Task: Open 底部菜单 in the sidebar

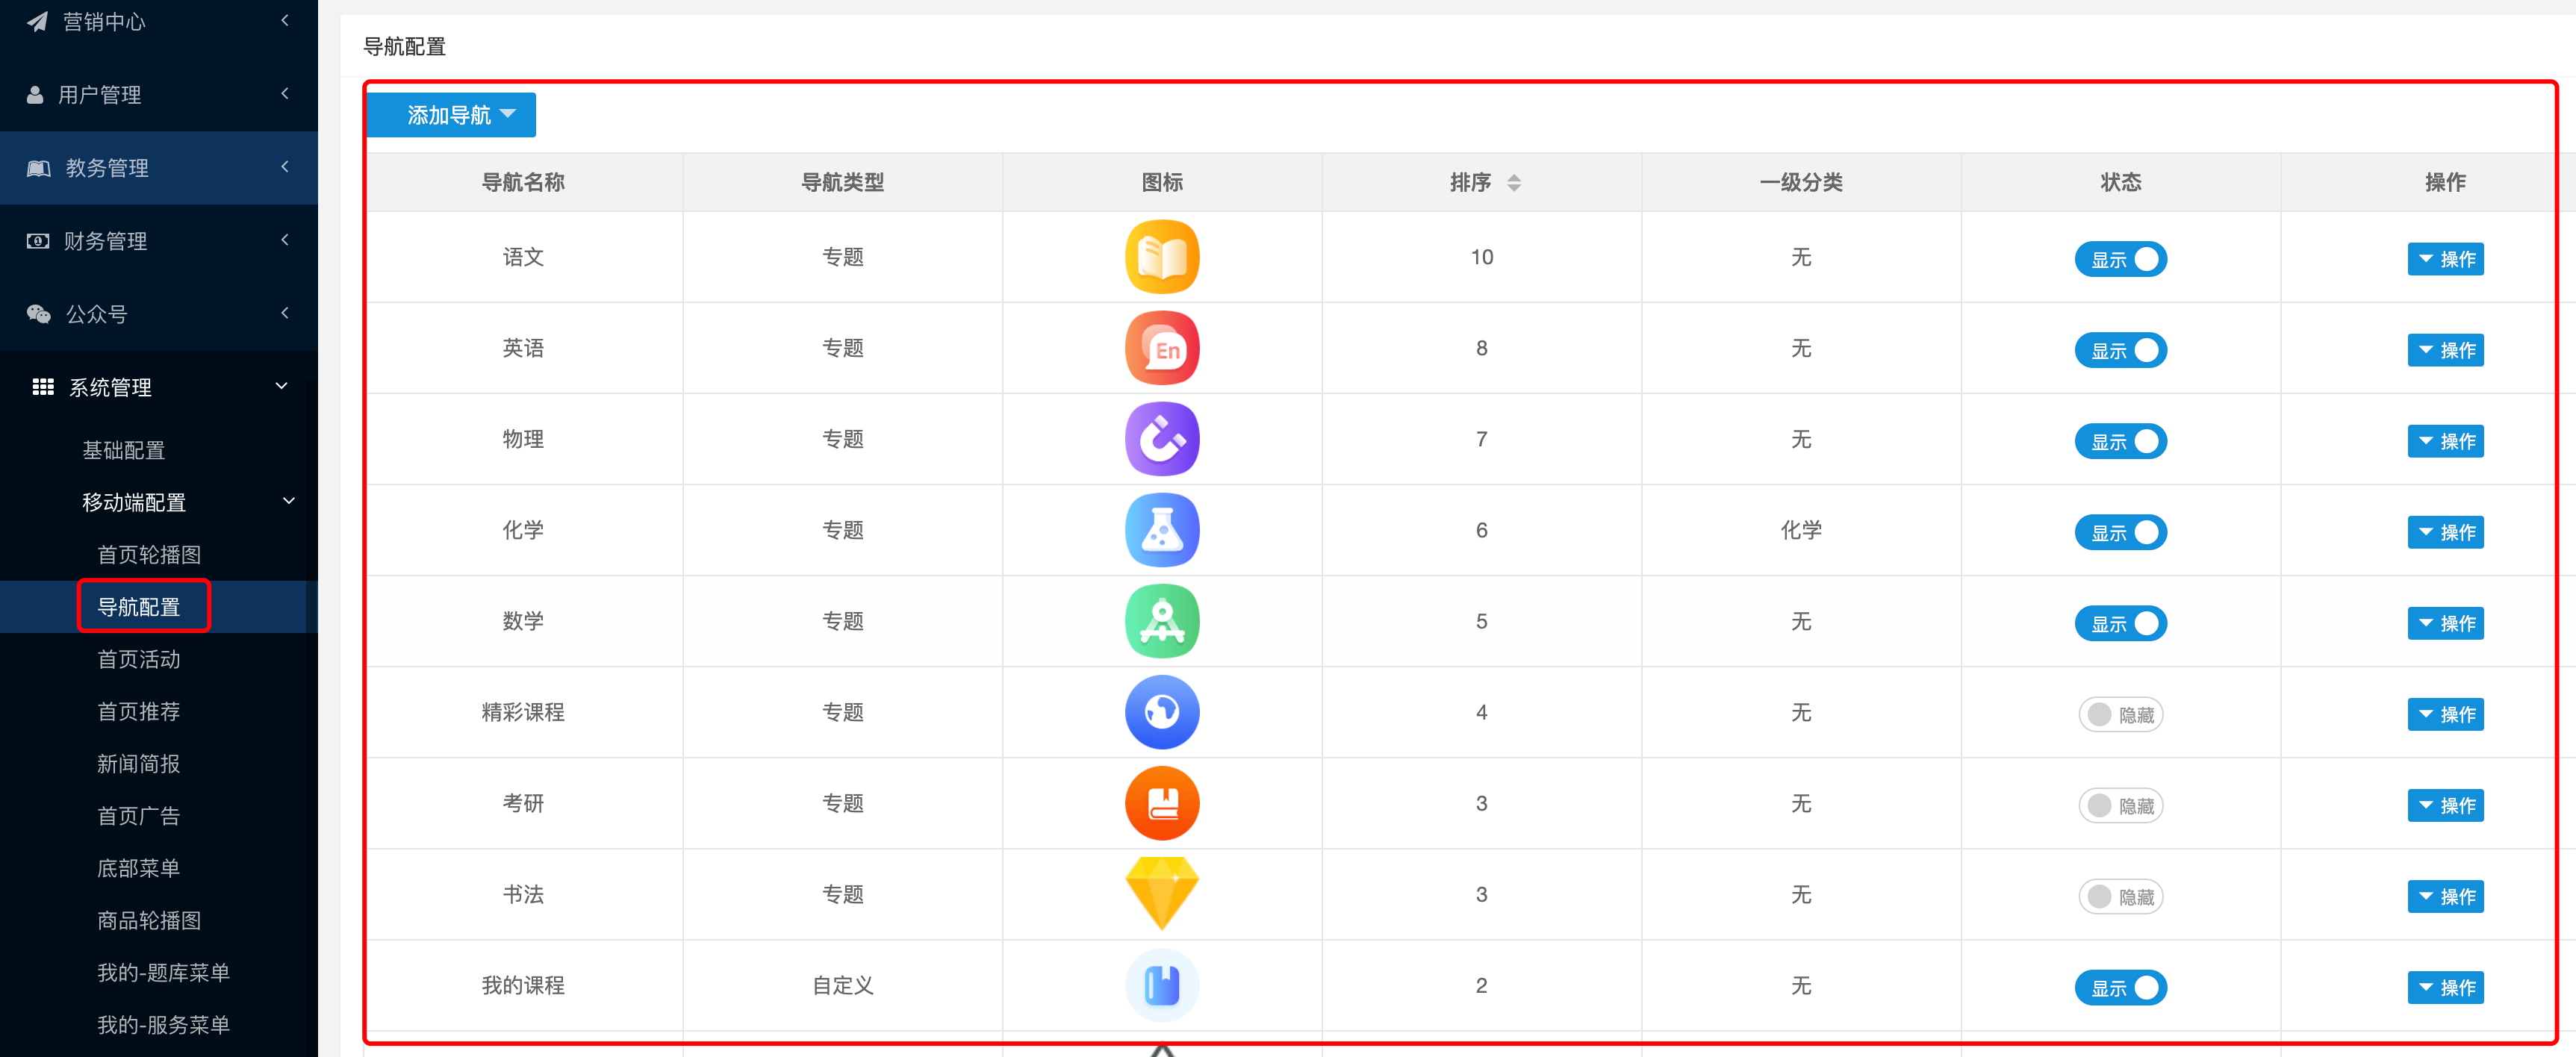Action: [x=139, y=868]
